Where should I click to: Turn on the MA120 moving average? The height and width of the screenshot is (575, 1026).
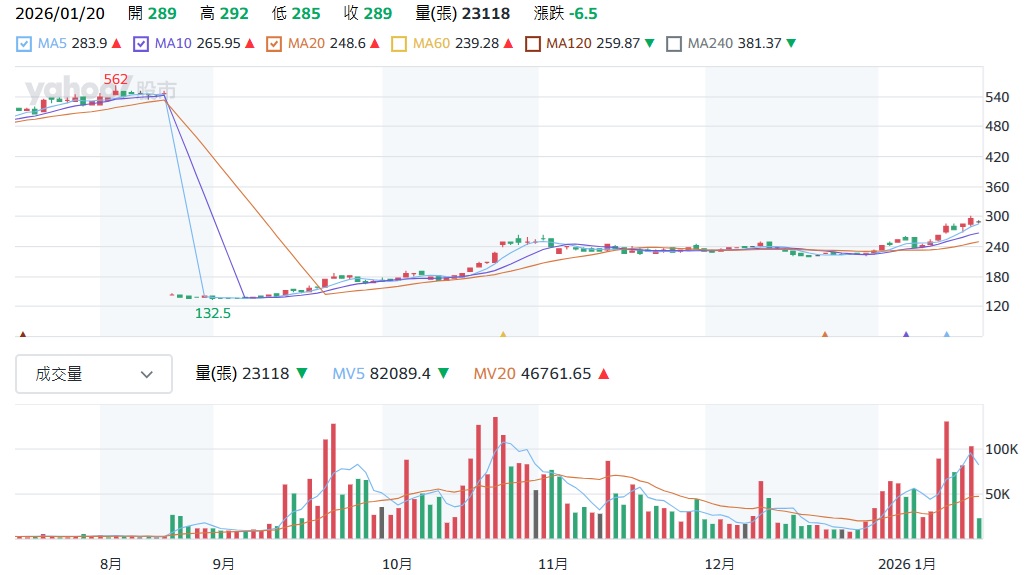point(533,44)
